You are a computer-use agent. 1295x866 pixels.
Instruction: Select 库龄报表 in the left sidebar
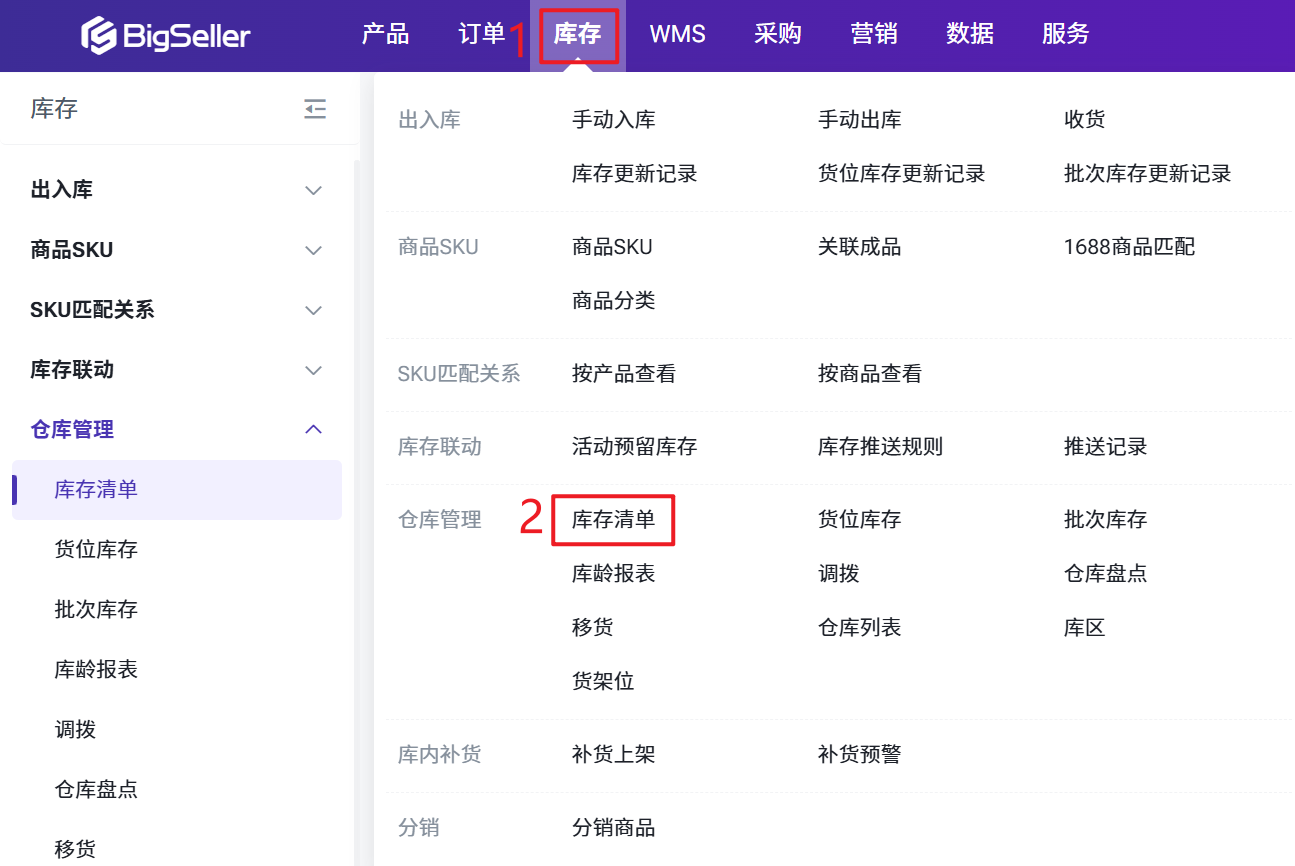pyautogui.click(x=96, y=669)
